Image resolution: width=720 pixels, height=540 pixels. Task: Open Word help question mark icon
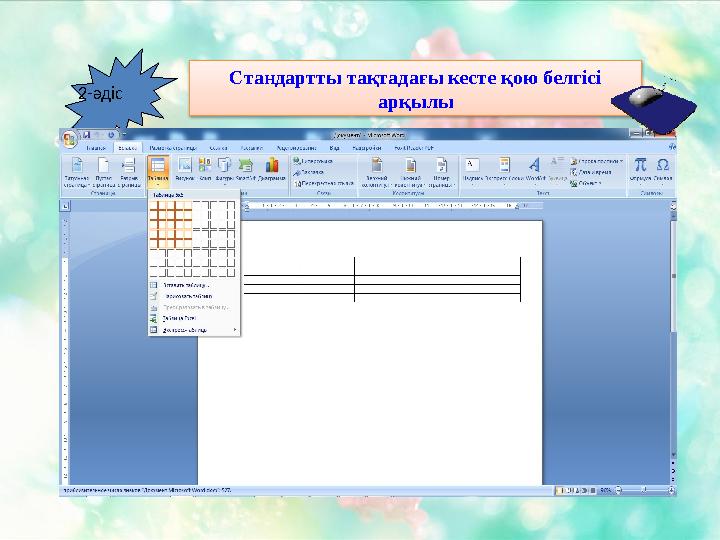[x=671, y=147]
